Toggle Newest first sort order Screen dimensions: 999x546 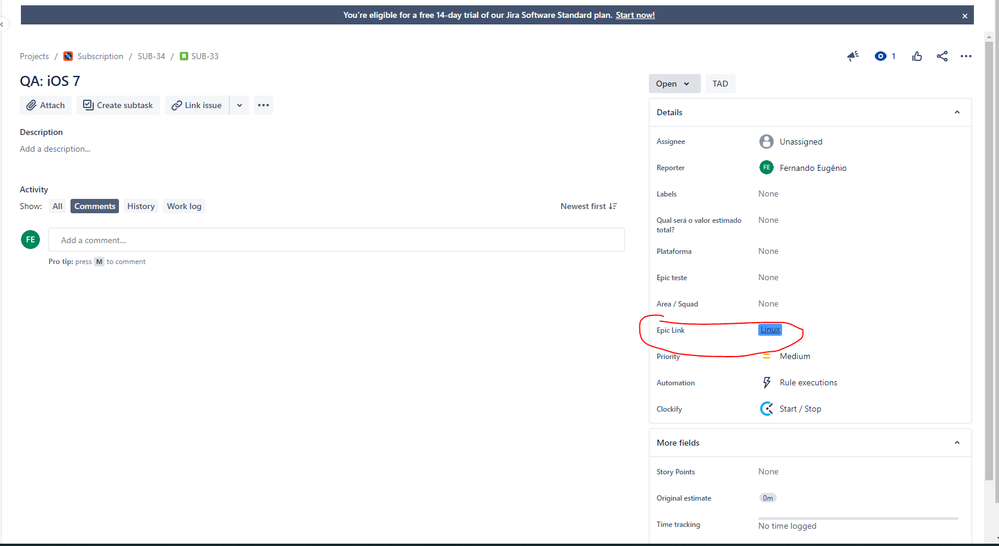[589, 206]
